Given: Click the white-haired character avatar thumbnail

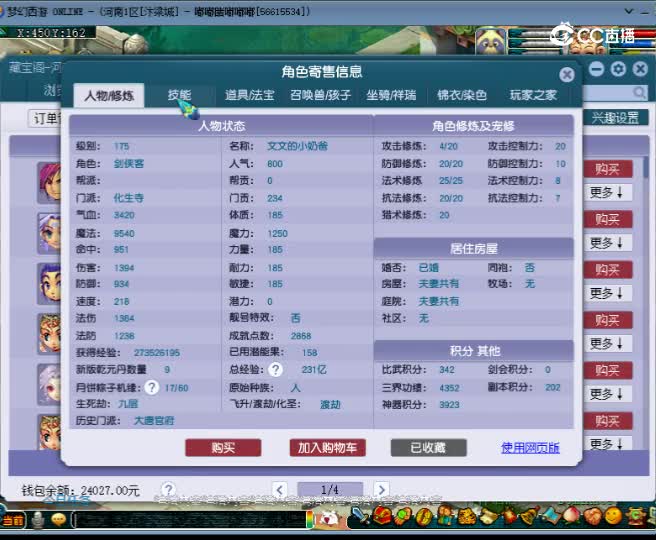Looking at the screenshot, I should tap(49, 384).
